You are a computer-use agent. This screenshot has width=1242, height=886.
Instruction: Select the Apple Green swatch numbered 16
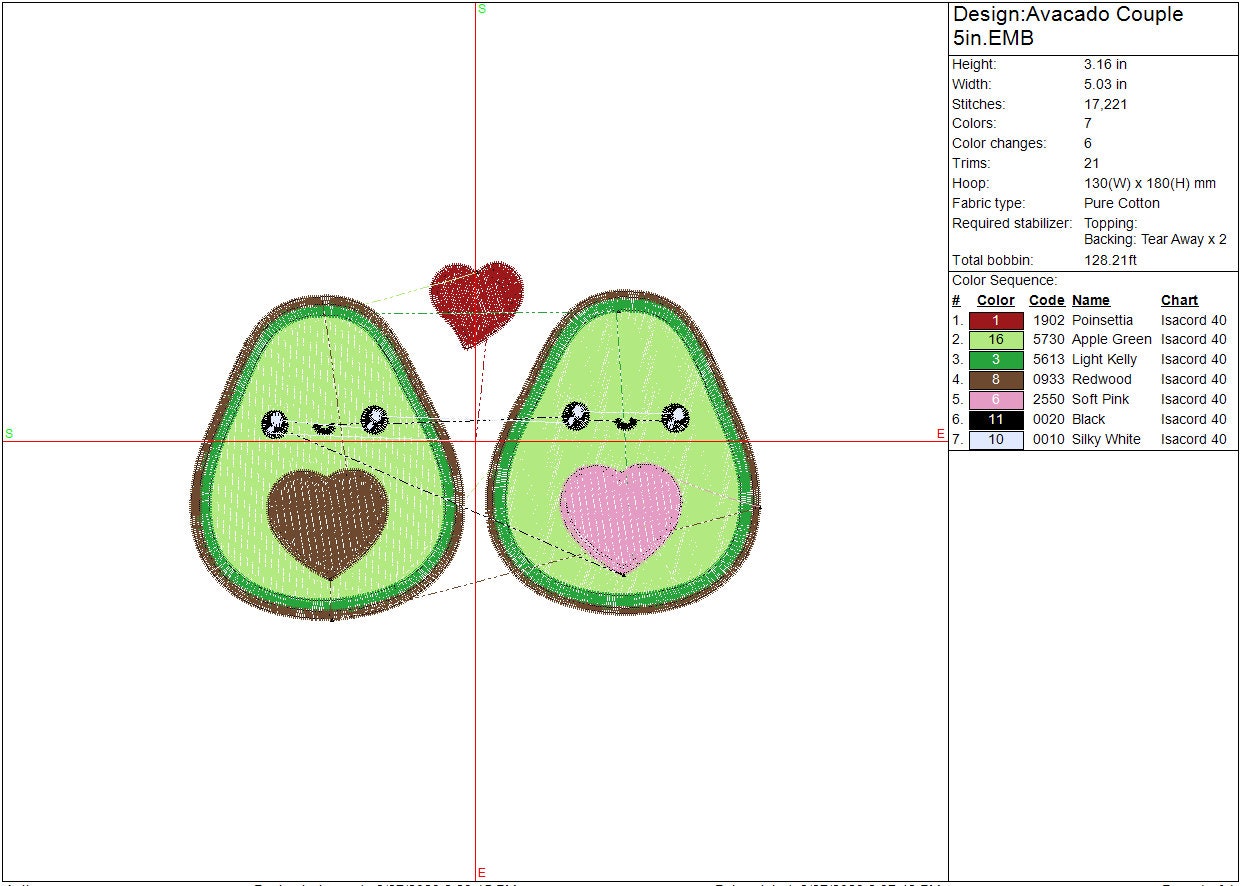(x=996, y=340)
